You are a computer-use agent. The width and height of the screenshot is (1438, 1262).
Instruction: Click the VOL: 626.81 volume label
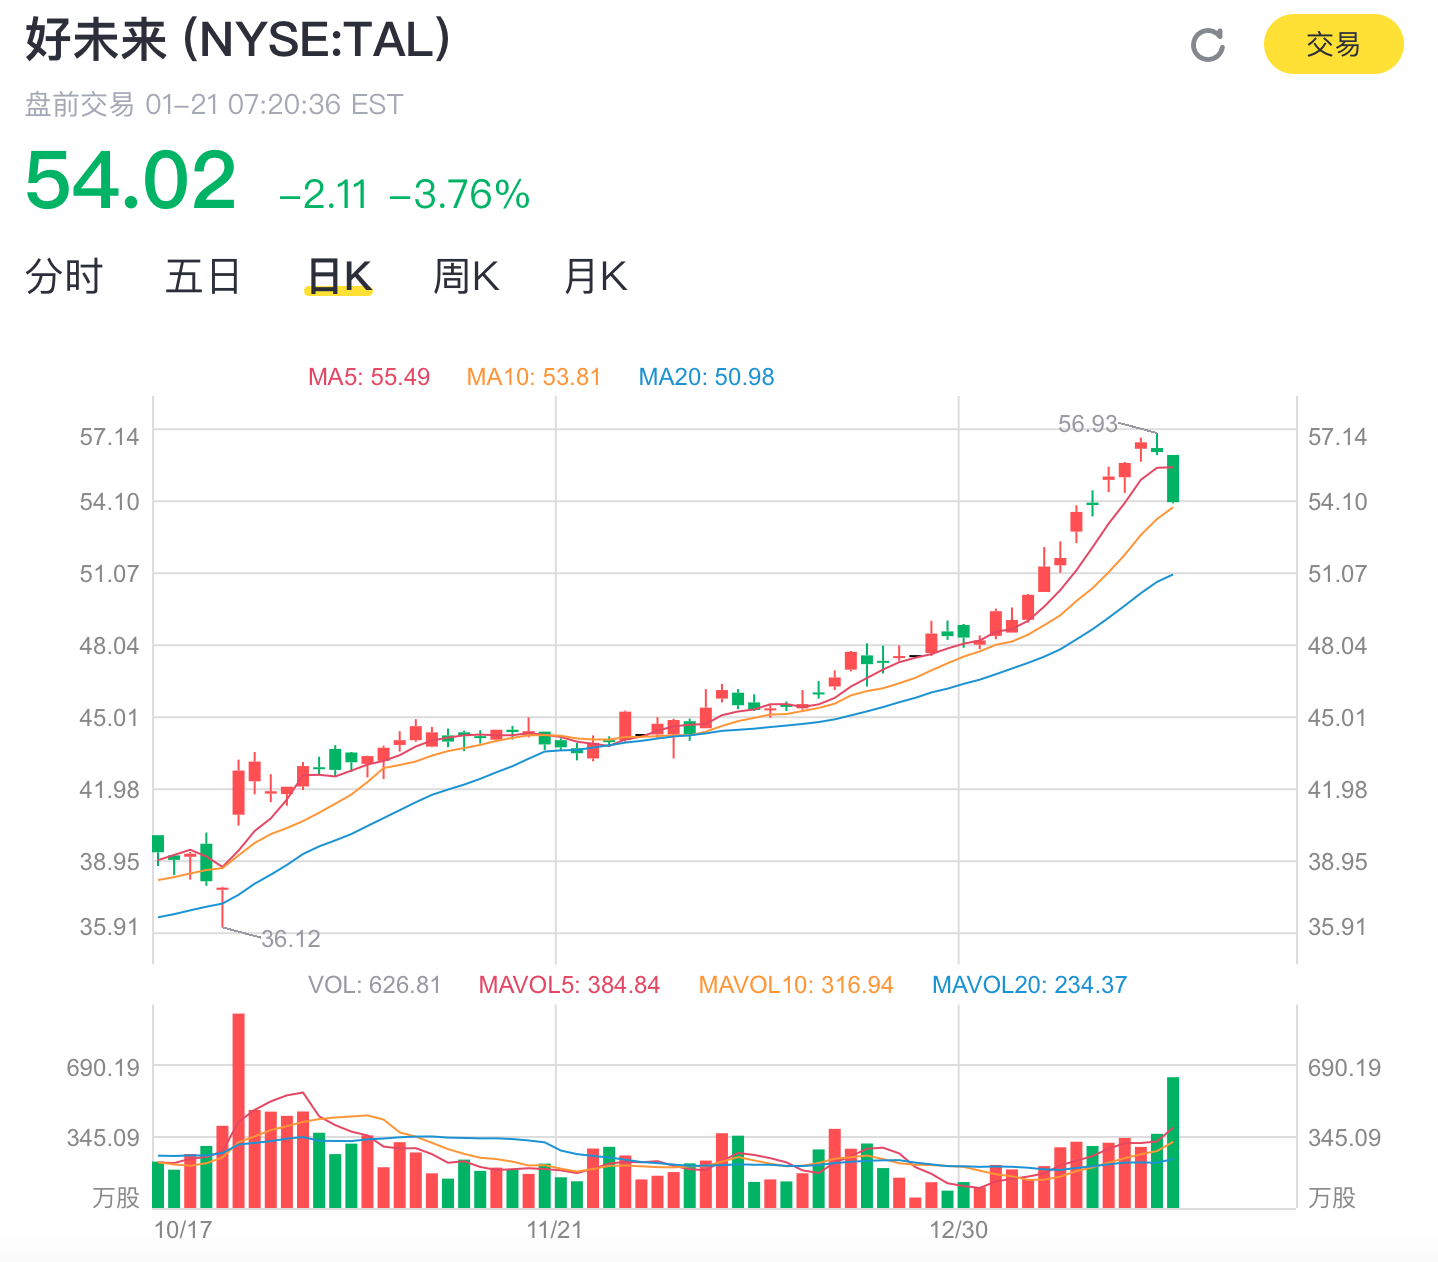tap(375, 985)
